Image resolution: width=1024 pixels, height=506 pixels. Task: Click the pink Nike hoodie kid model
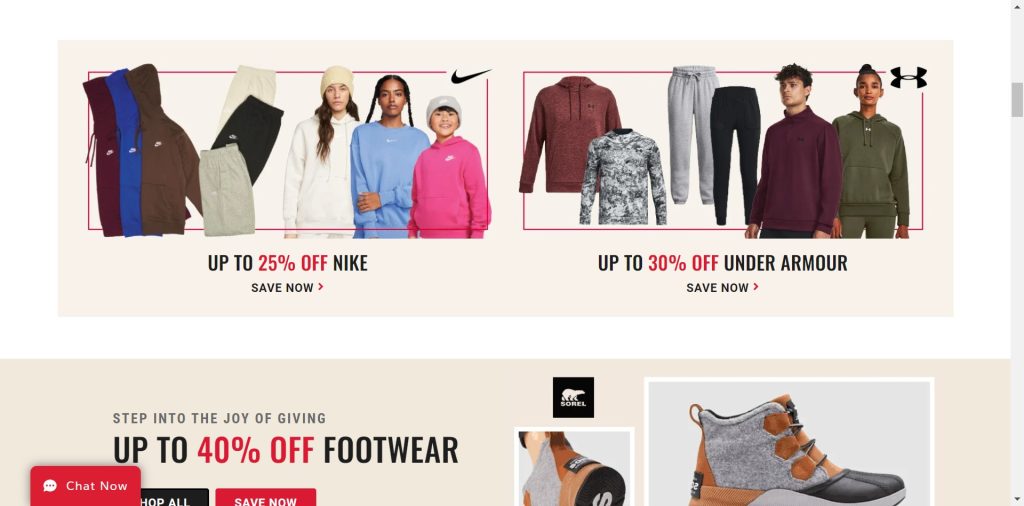(x=449, y=170)
